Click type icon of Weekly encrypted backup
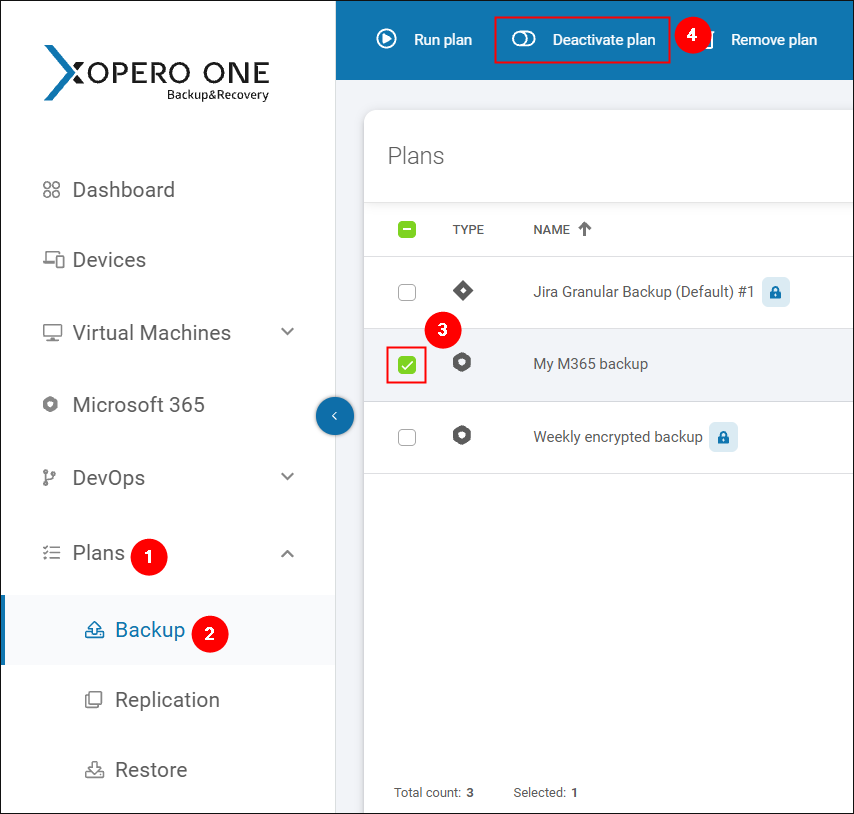854x814 pixels. [462, 436]
